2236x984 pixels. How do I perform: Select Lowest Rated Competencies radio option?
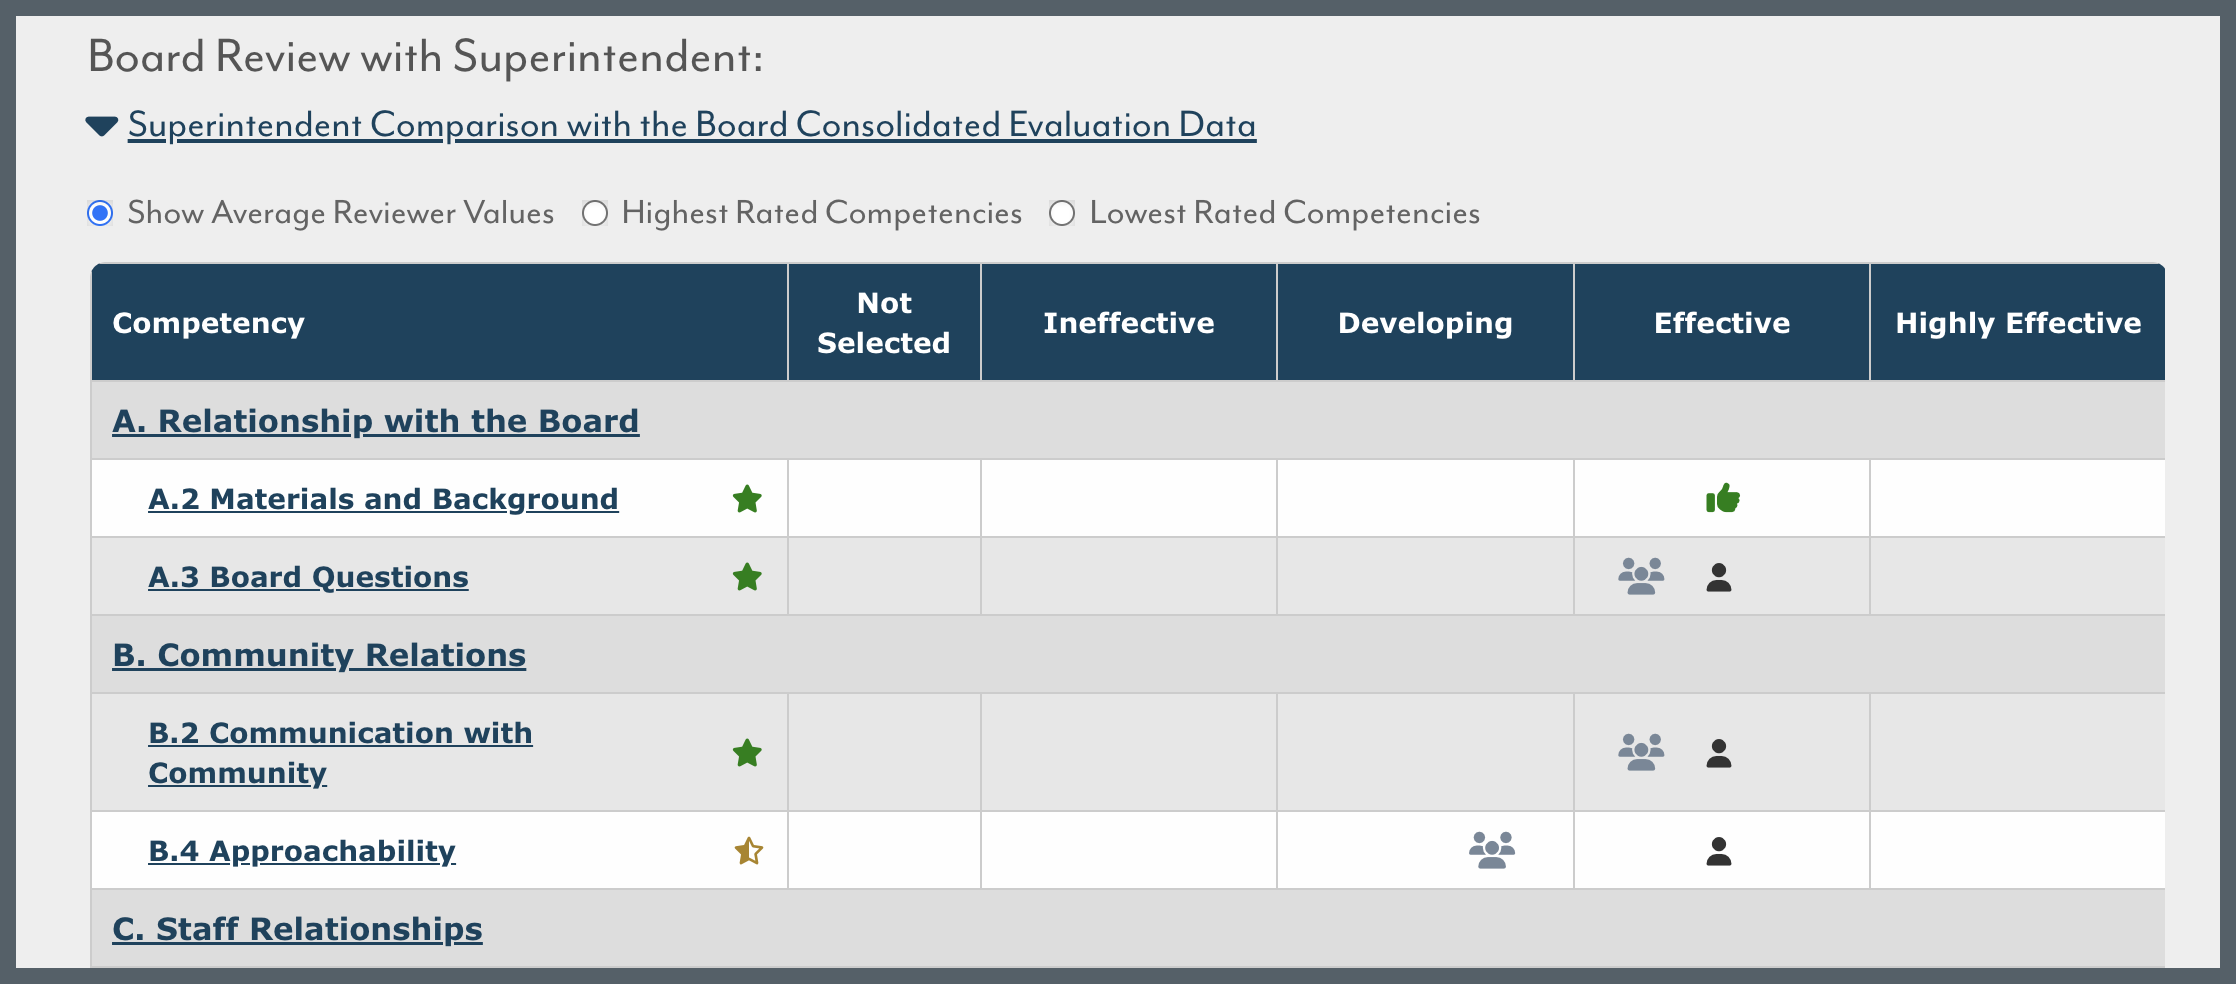1062,213
